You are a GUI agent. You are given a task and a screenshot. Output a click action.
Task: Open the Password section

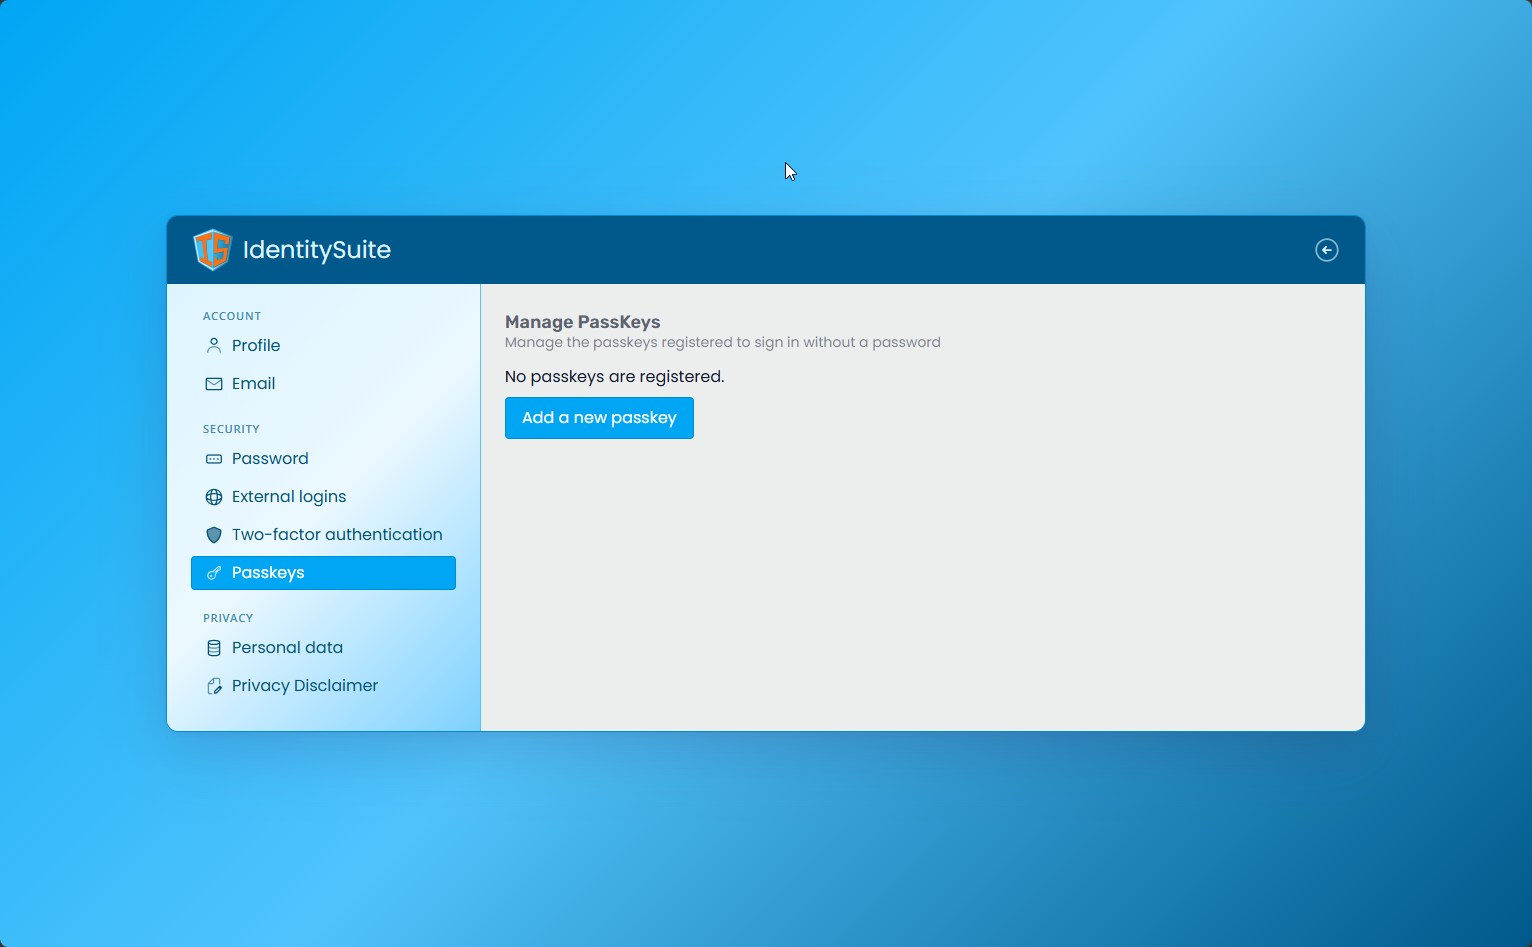coord(323,459)
